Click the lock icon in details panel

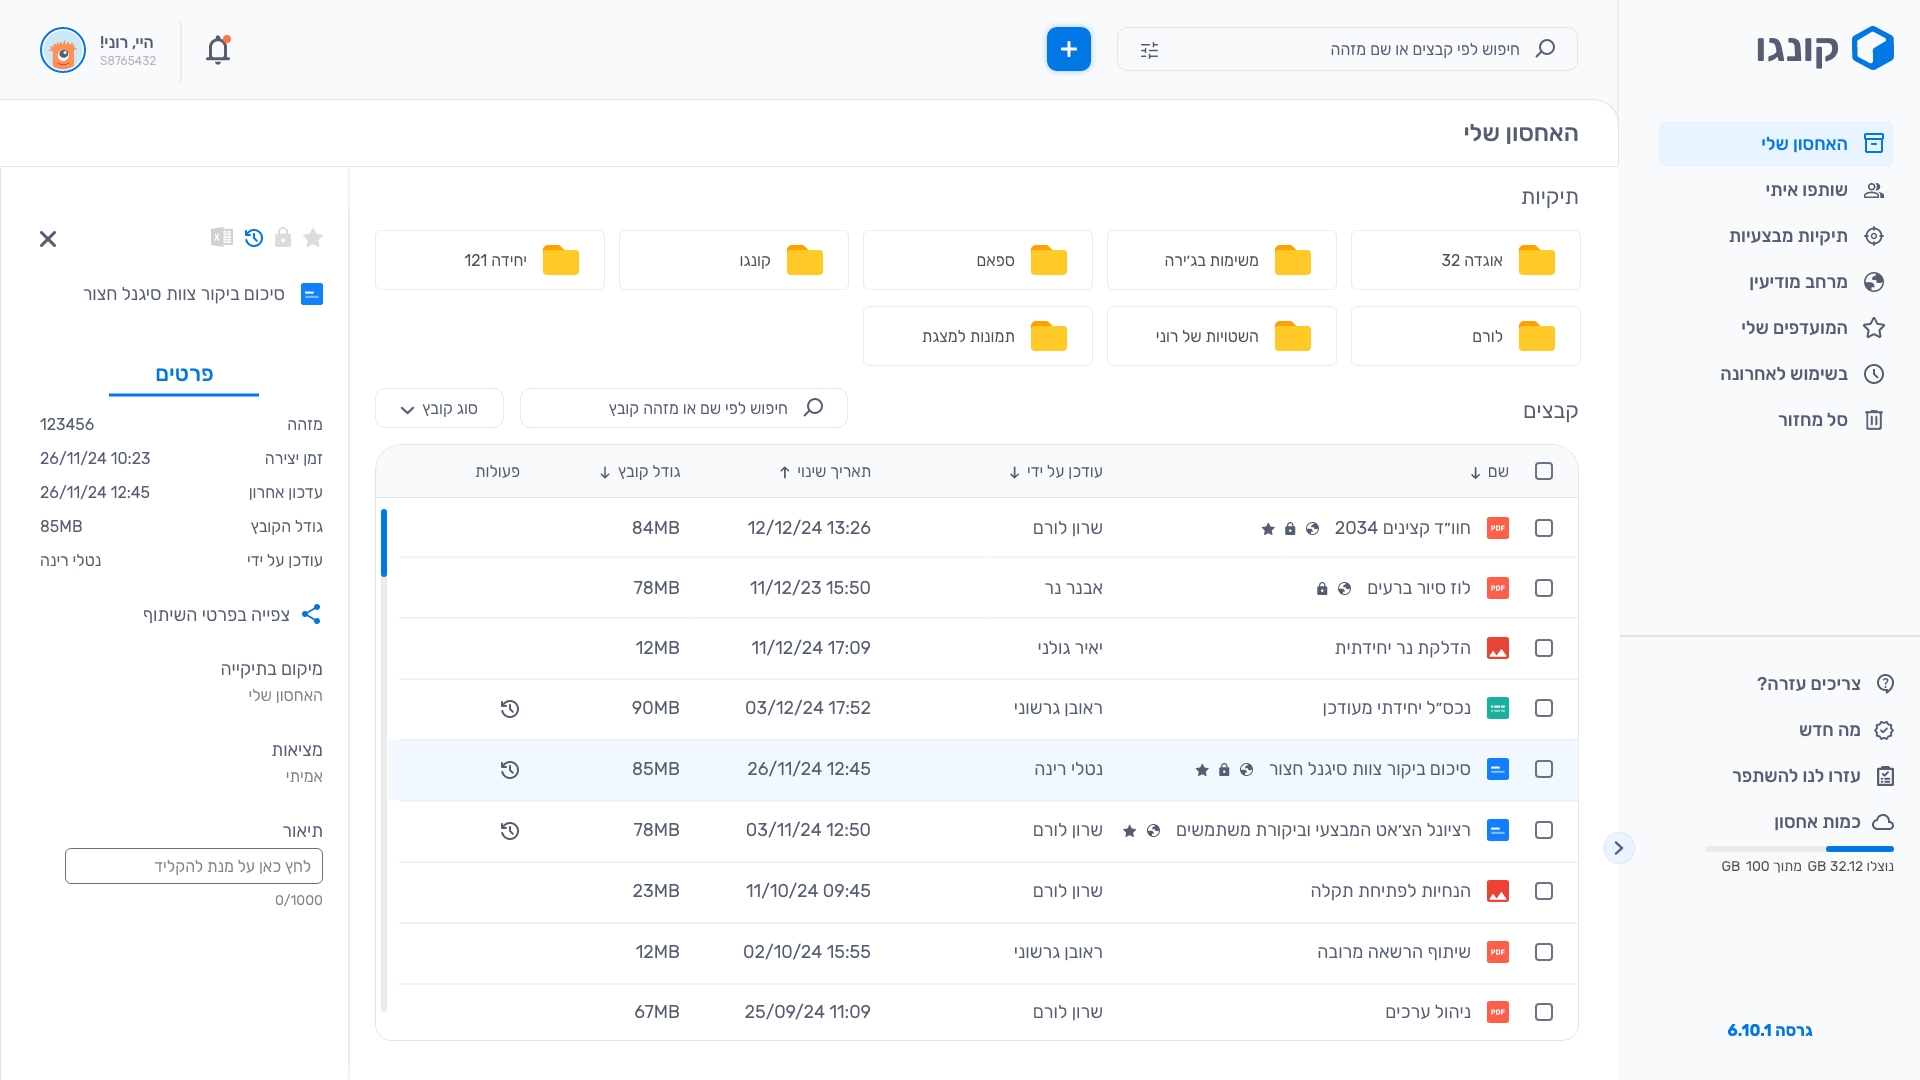click(283, 238)
